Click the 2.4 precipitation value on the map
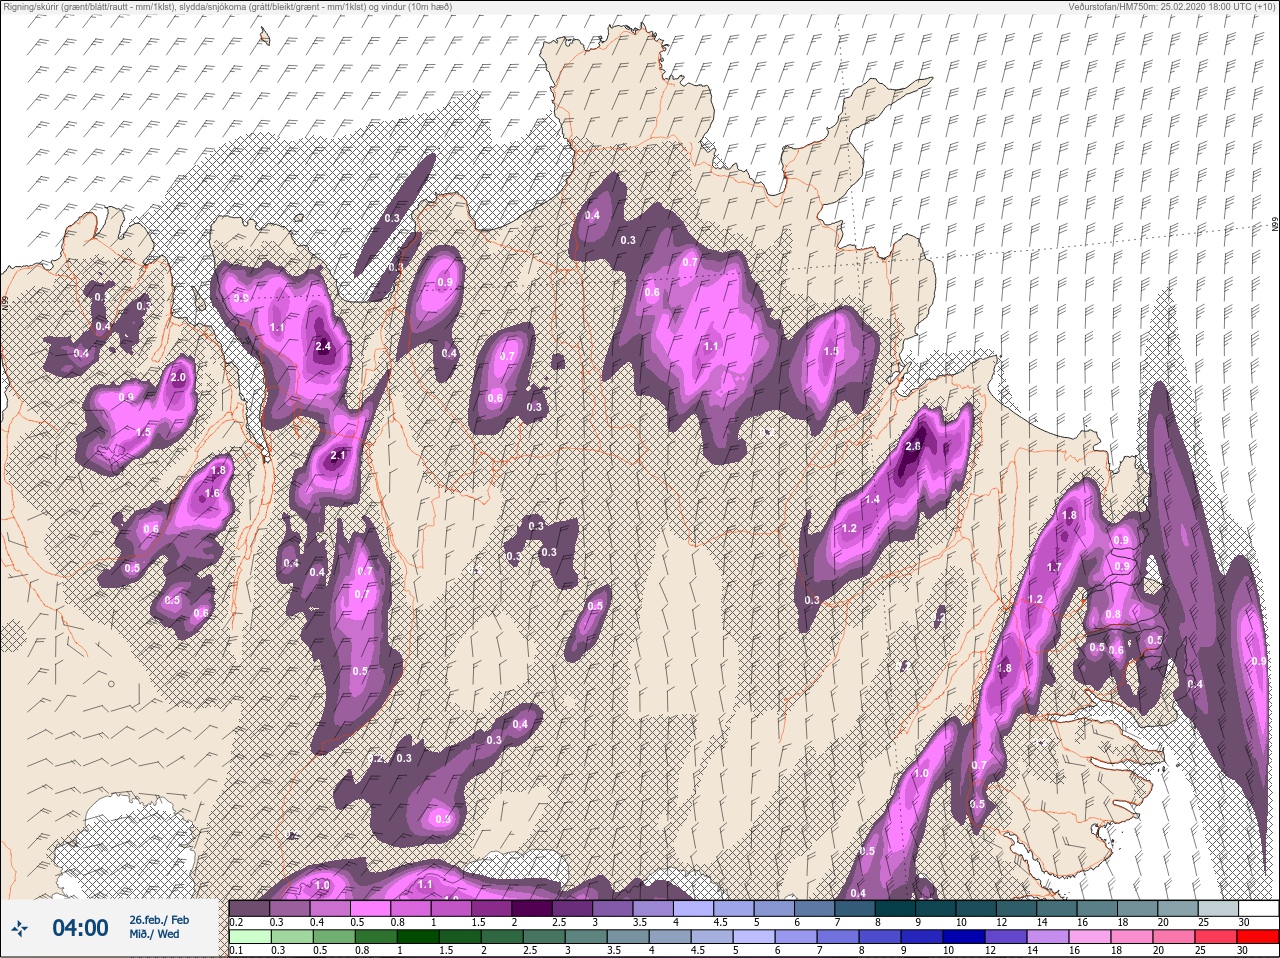 coord(322,347)
